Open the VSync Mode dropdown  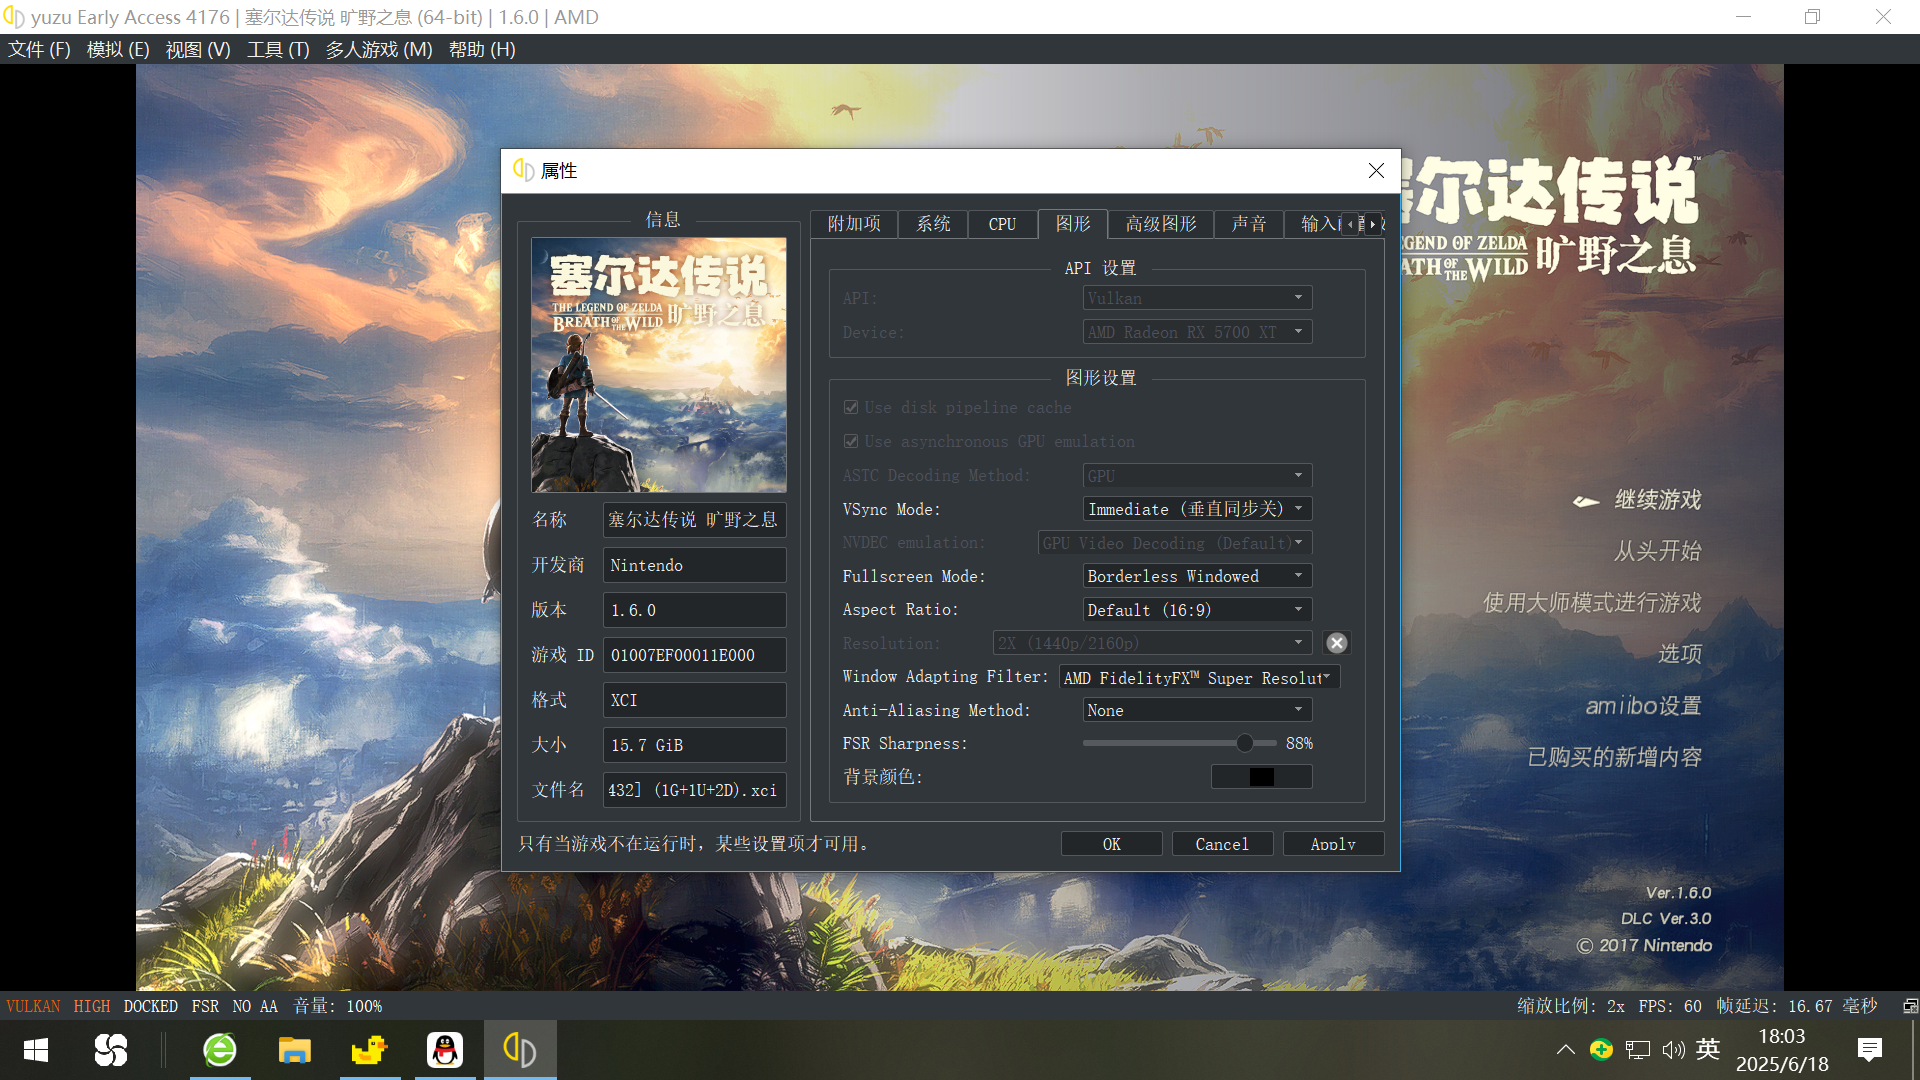pos(1197,509)
